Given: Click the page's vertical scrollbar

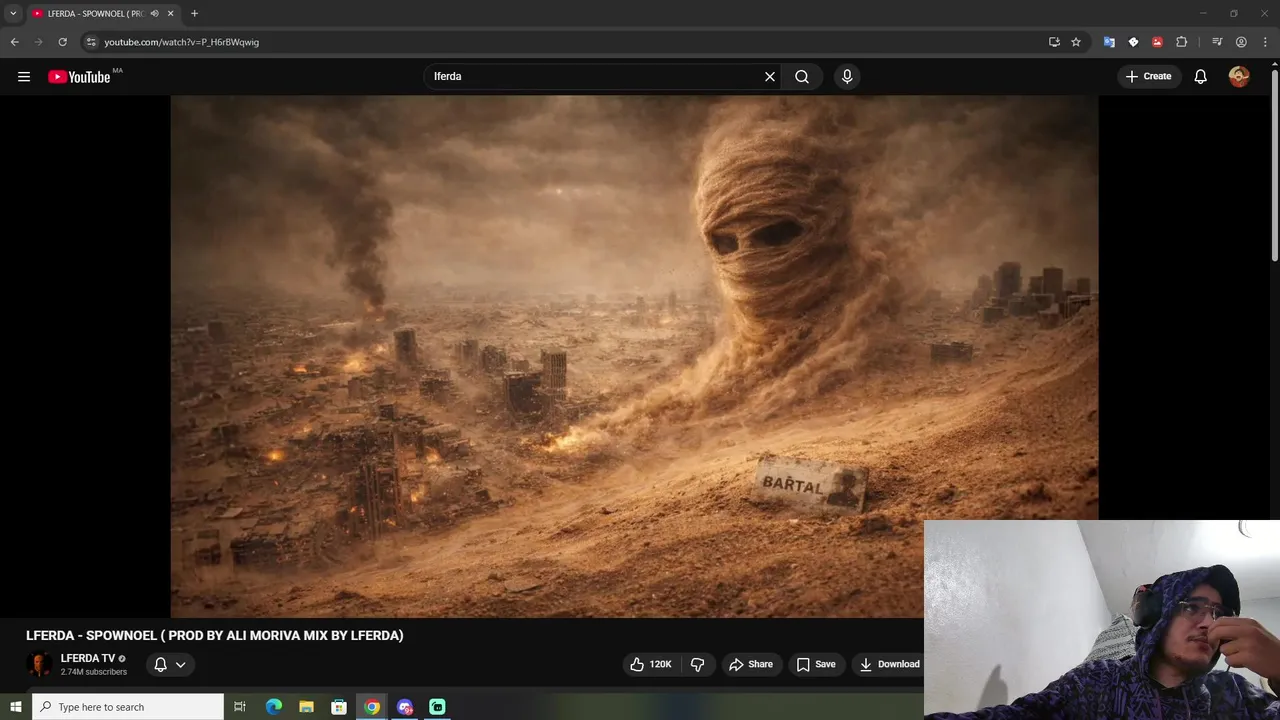Looking at the screenshot, I should click(1274, 165).
